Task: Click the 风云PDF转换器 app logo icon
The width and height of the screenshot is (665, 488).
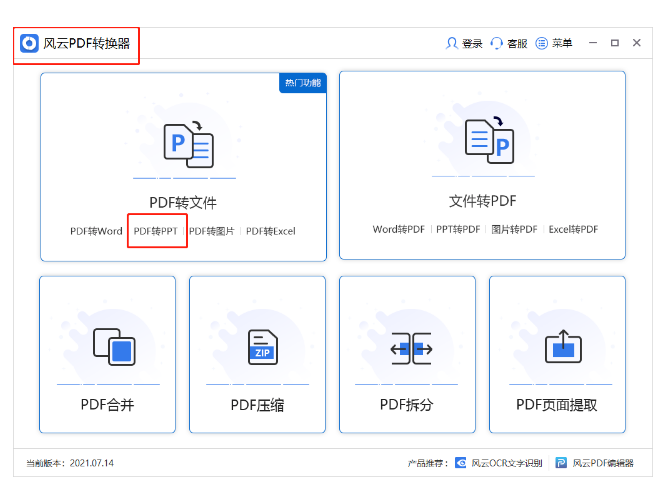Action: tap(29, 43)
